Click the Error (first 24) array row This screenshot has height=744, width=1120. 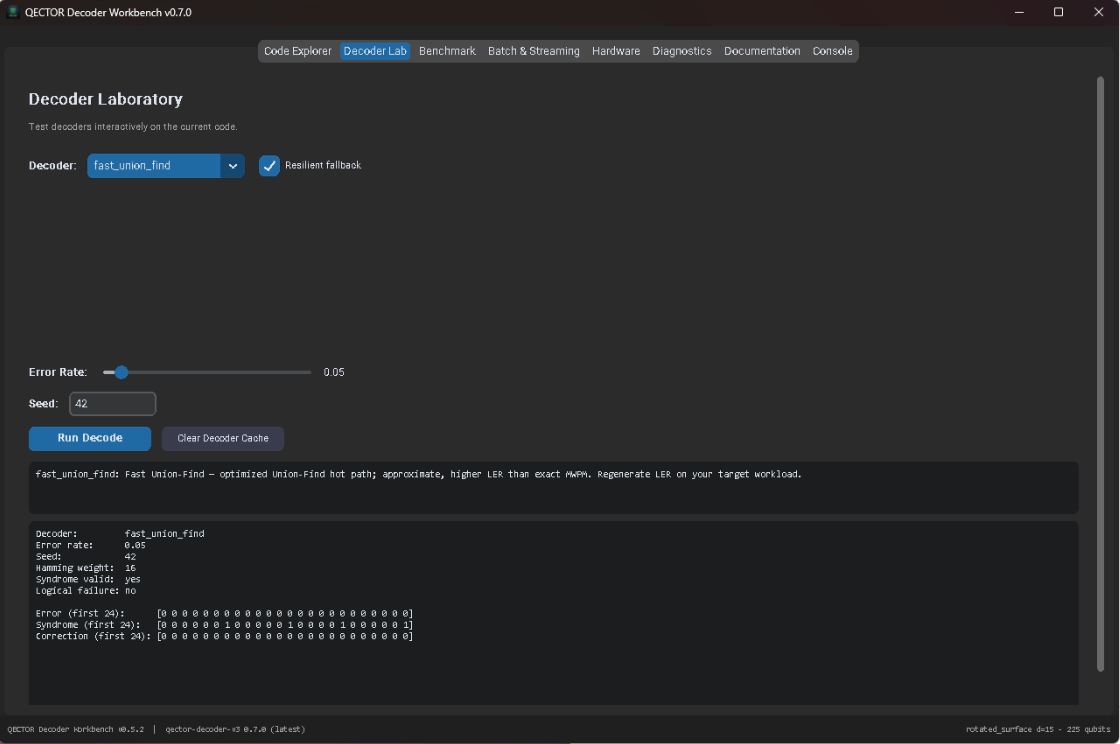(224, 613)
